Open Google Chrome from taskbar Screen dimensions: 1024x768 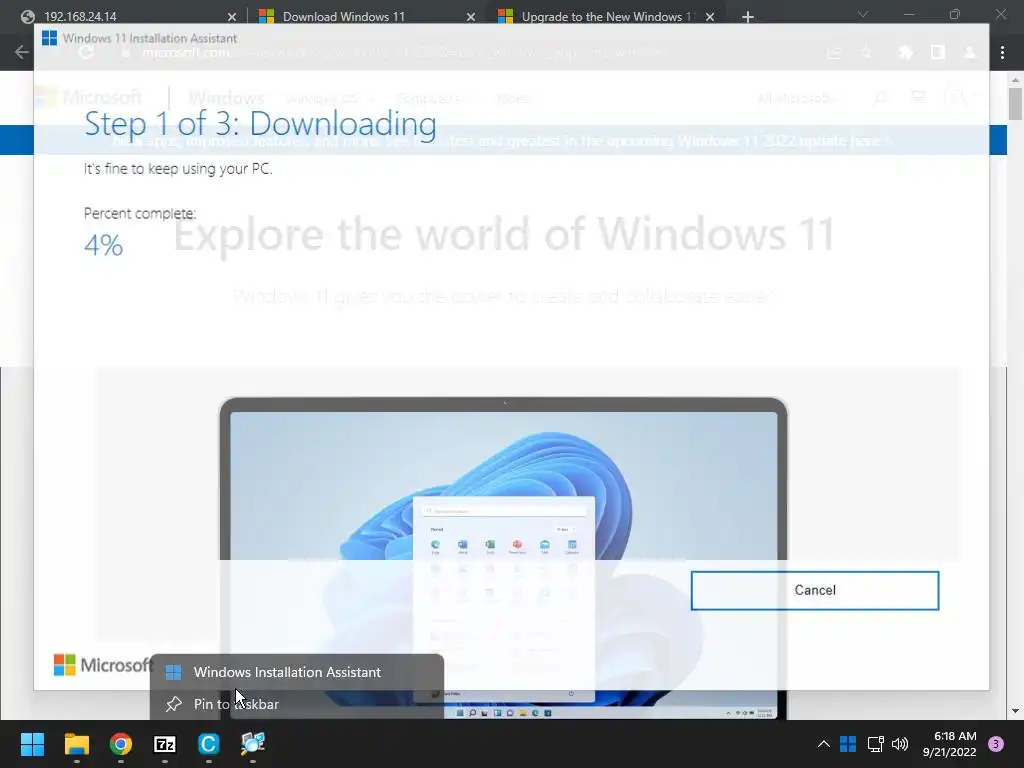pos(121,744)
